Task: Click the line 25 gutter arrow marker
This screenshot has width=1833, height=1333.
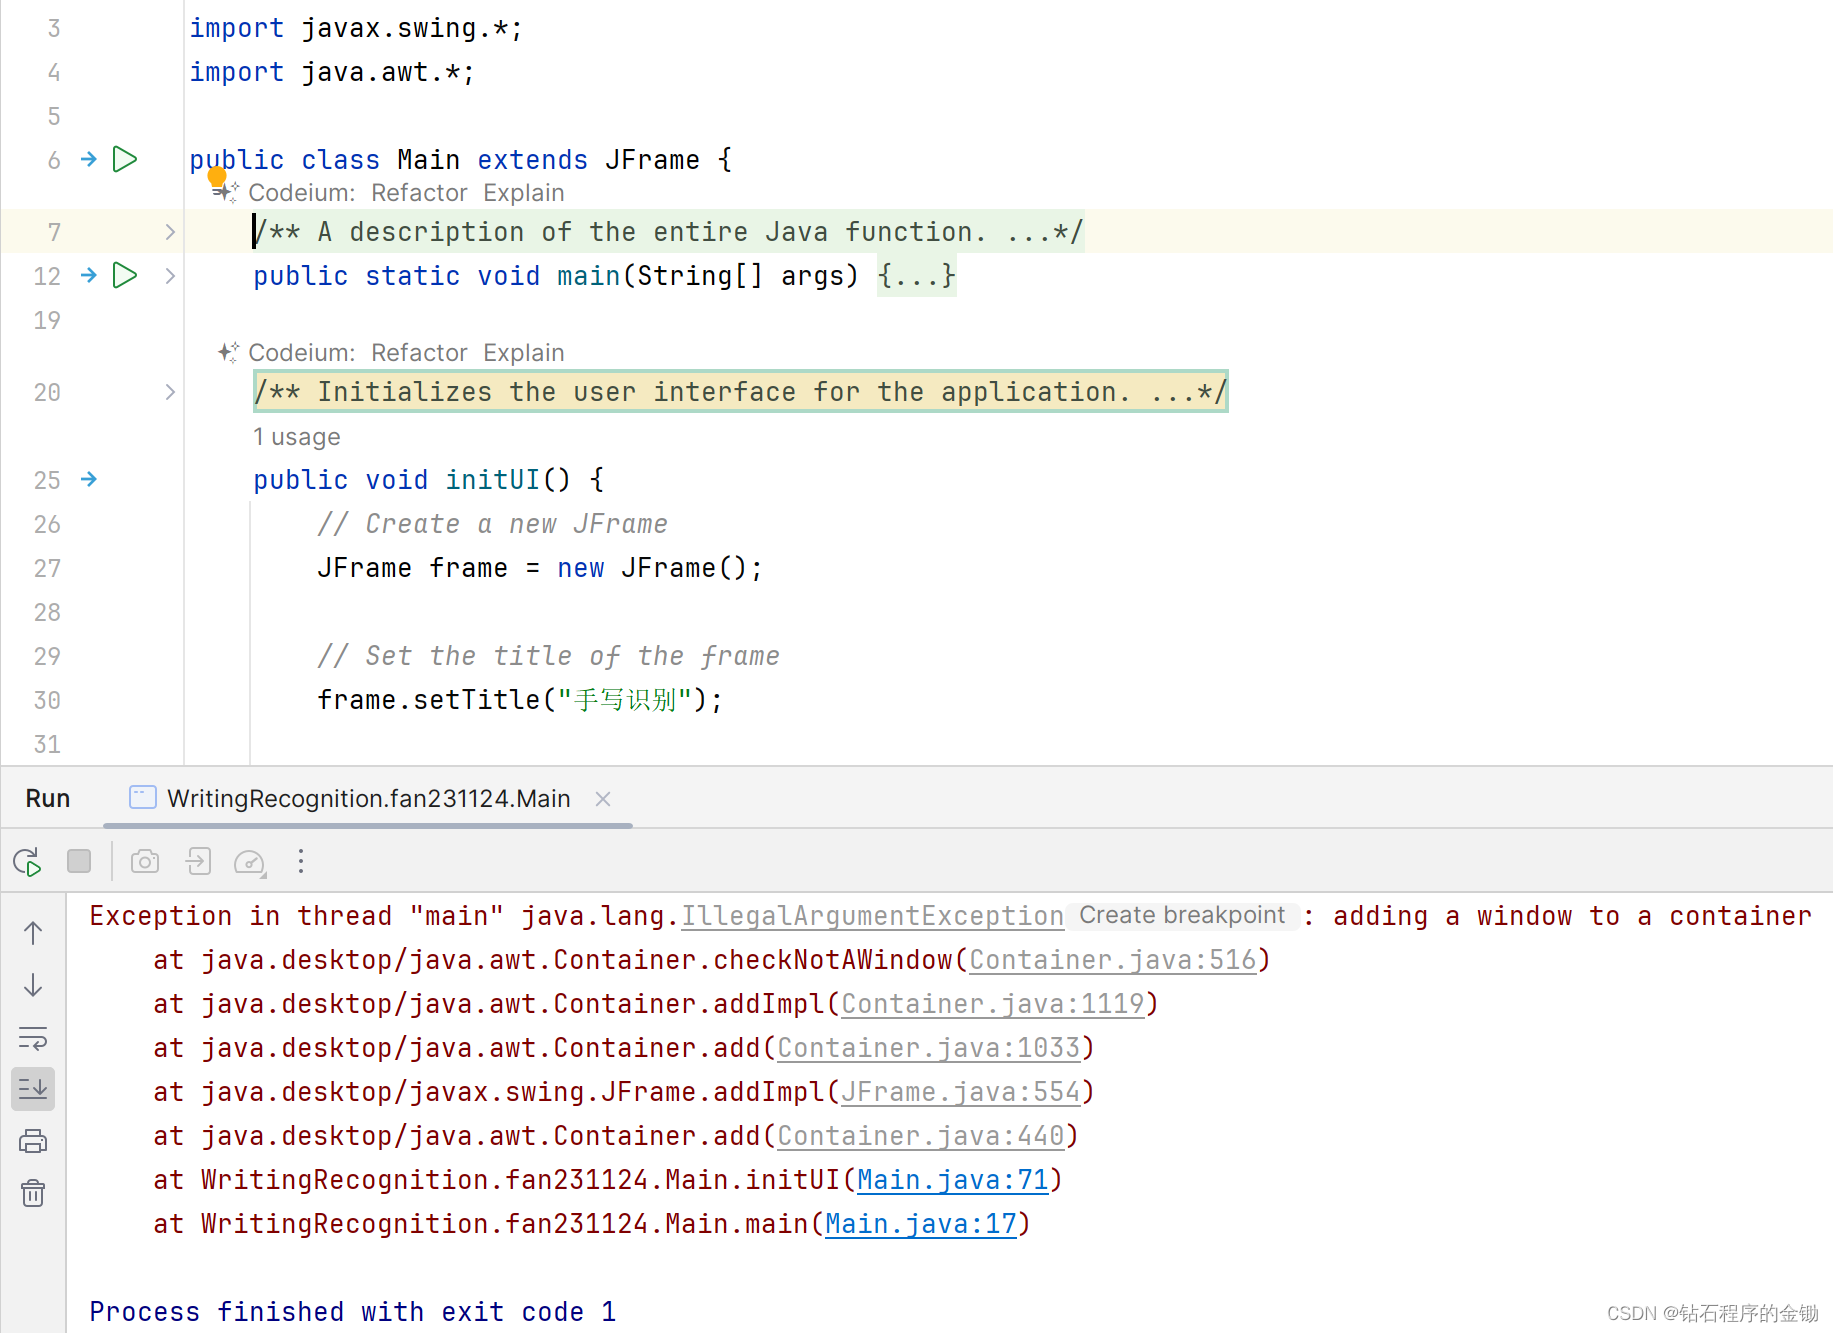Action: [89, 479]
